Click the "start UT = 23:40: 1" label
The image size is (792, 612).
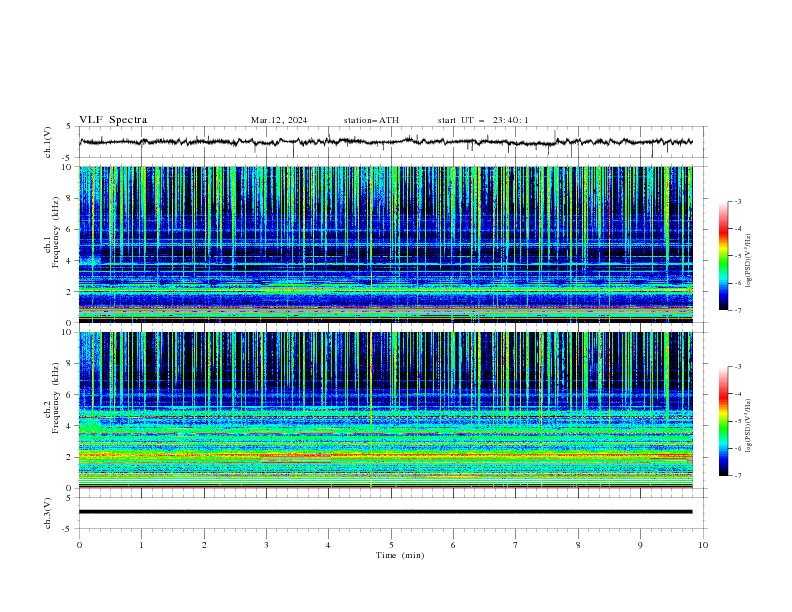483,120
